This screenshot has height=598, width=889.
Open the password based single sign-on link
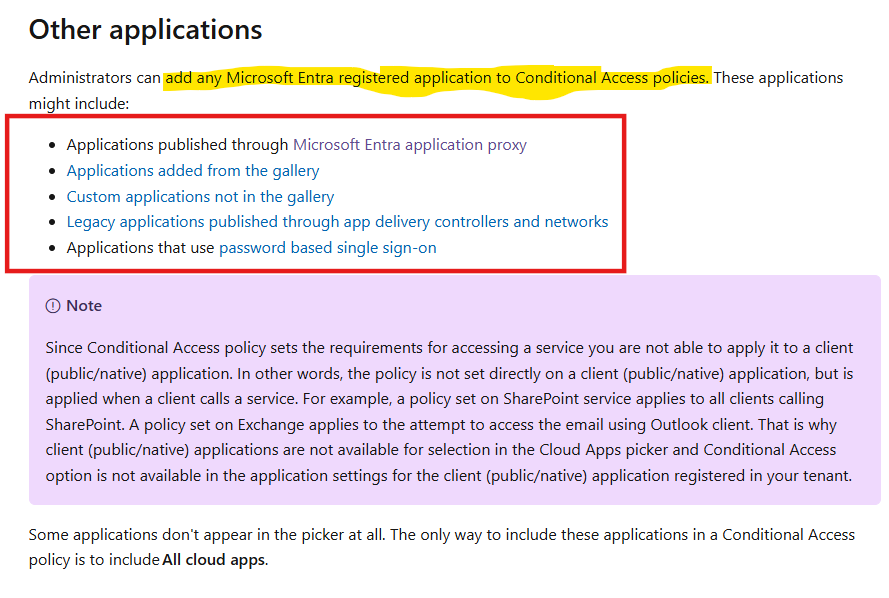[x=326, y=247]
